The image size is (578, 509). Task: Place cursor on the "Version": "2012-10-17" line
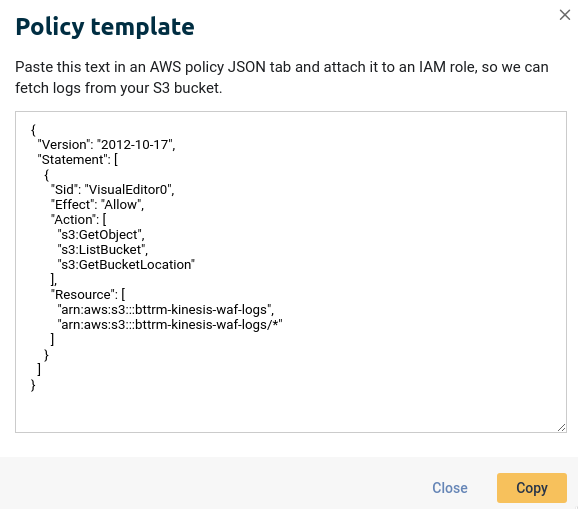[x=107, y=144]
